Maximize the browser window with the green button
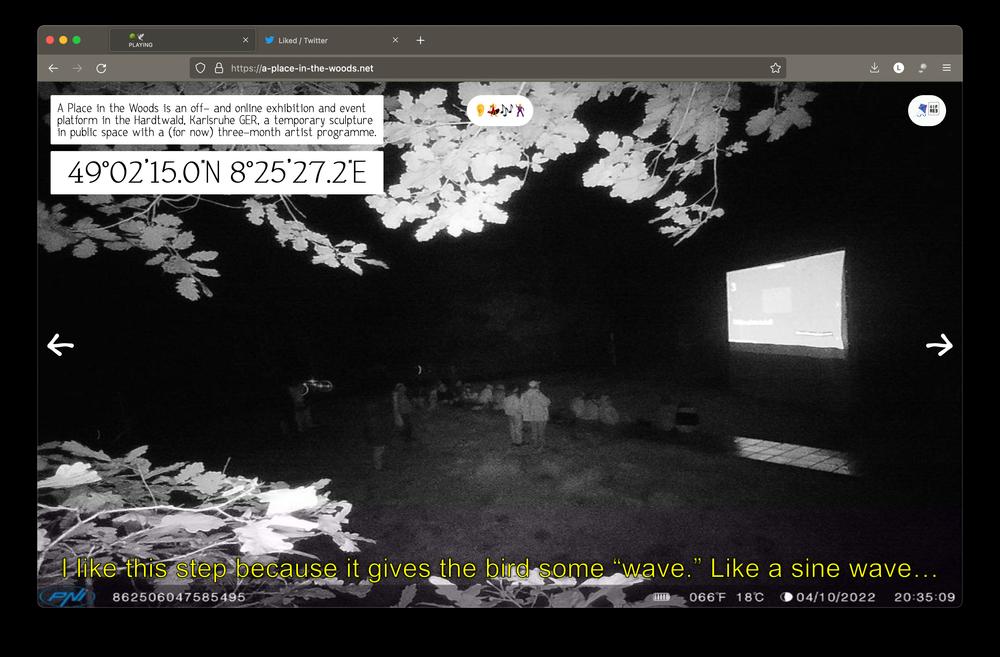1000x657 pixels. point(77,40)
